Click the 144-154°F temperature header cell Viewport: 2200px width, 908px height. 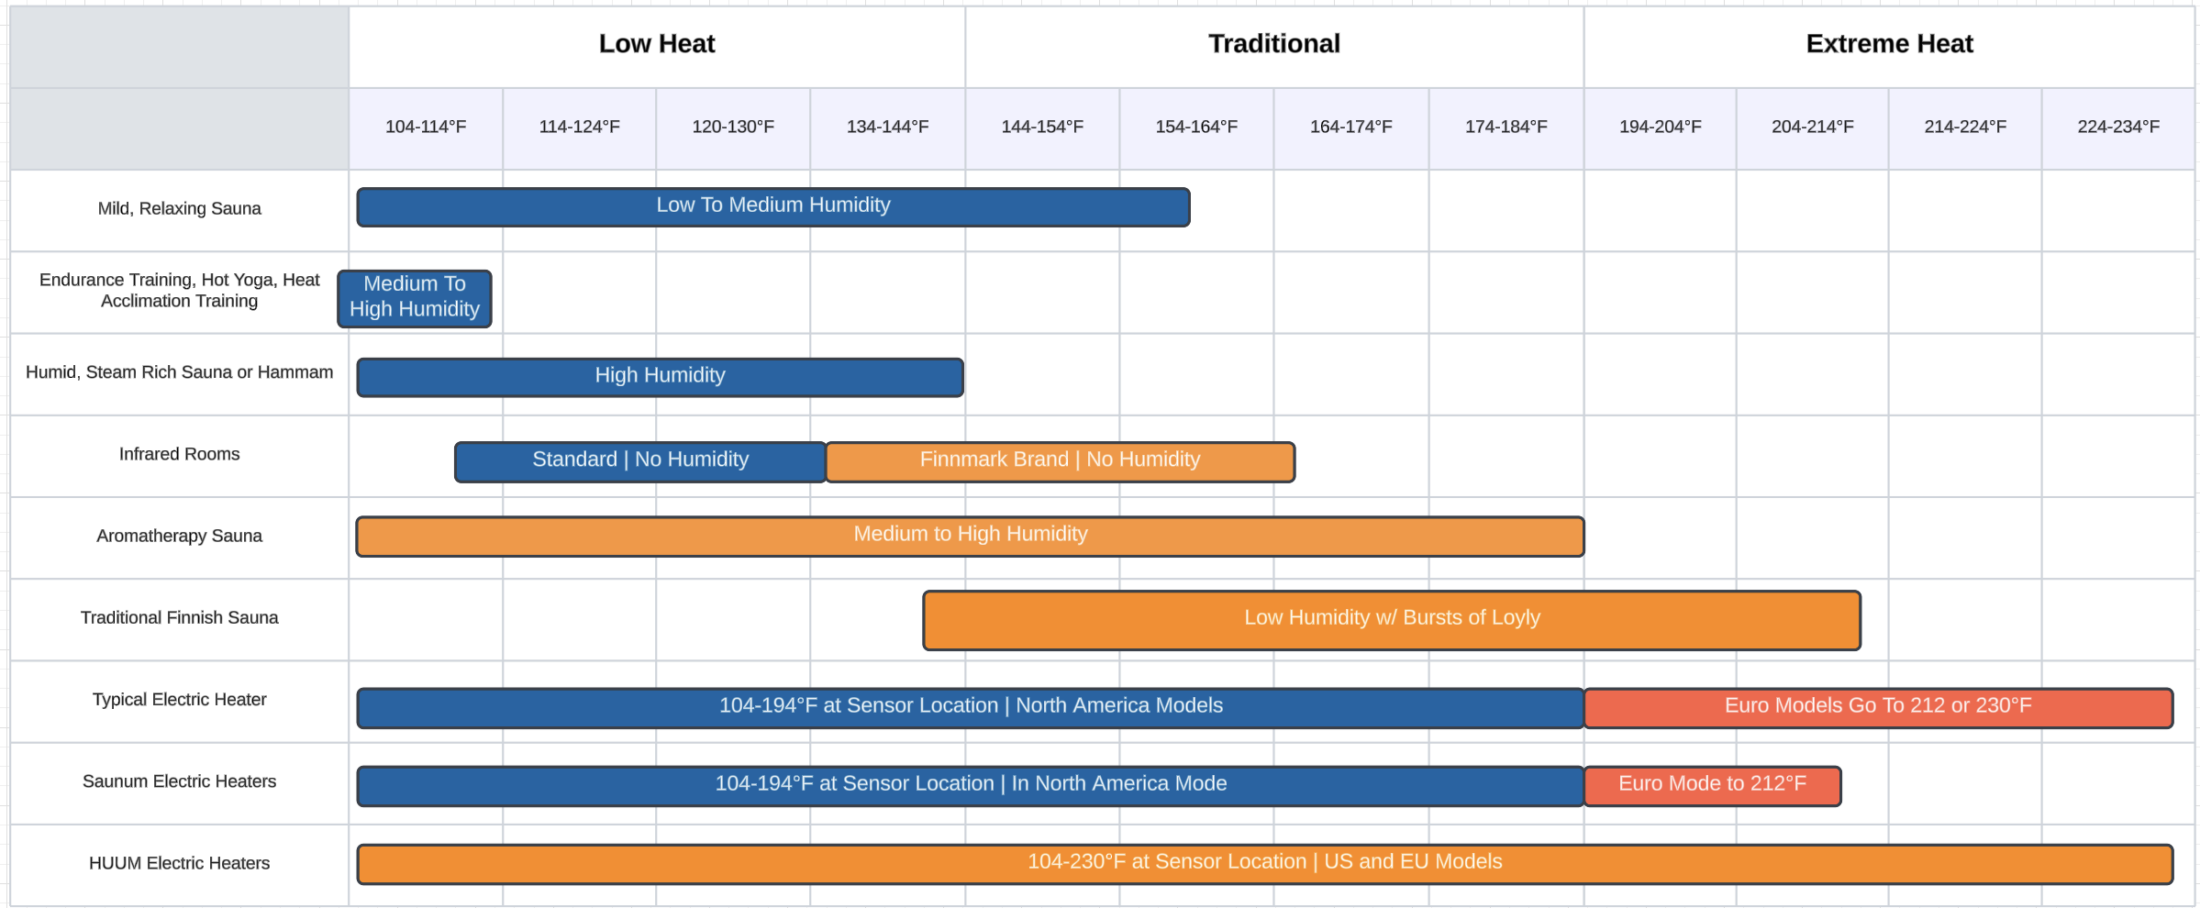[1042, 127]
